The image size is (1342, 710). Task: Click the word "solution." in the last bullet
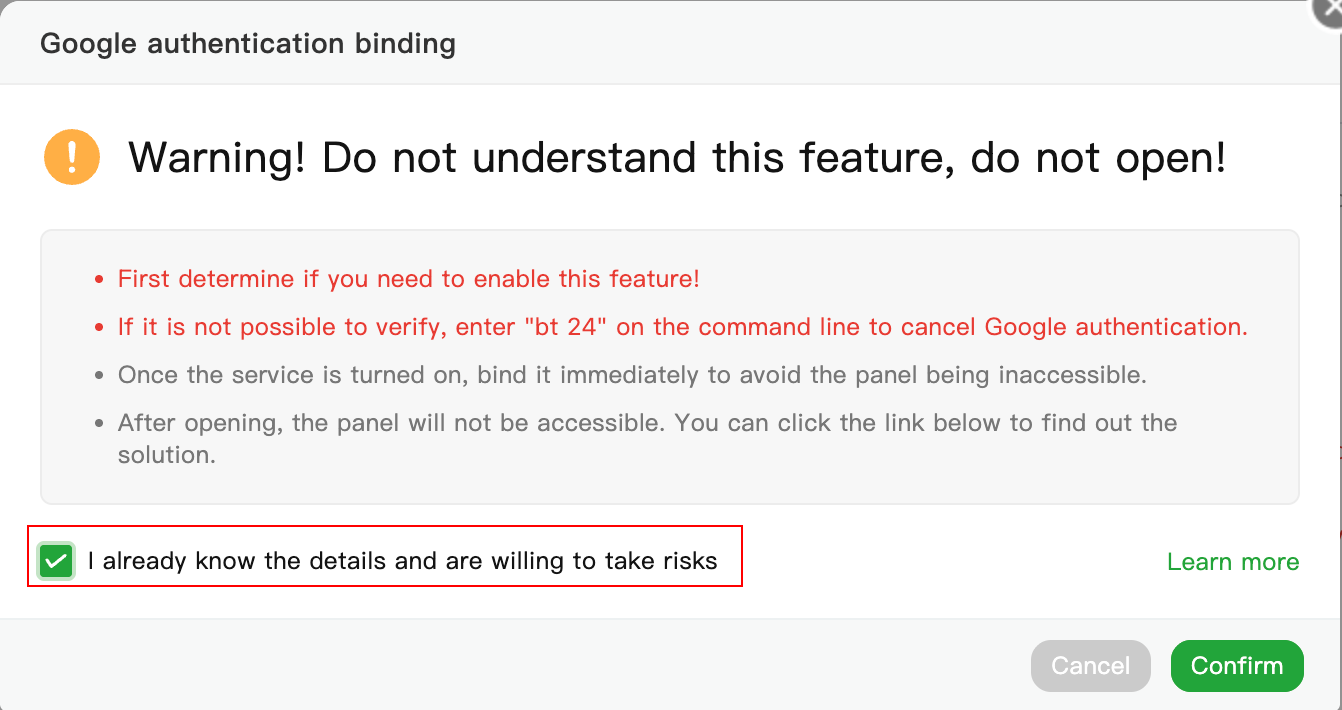(x=167, y=455)
